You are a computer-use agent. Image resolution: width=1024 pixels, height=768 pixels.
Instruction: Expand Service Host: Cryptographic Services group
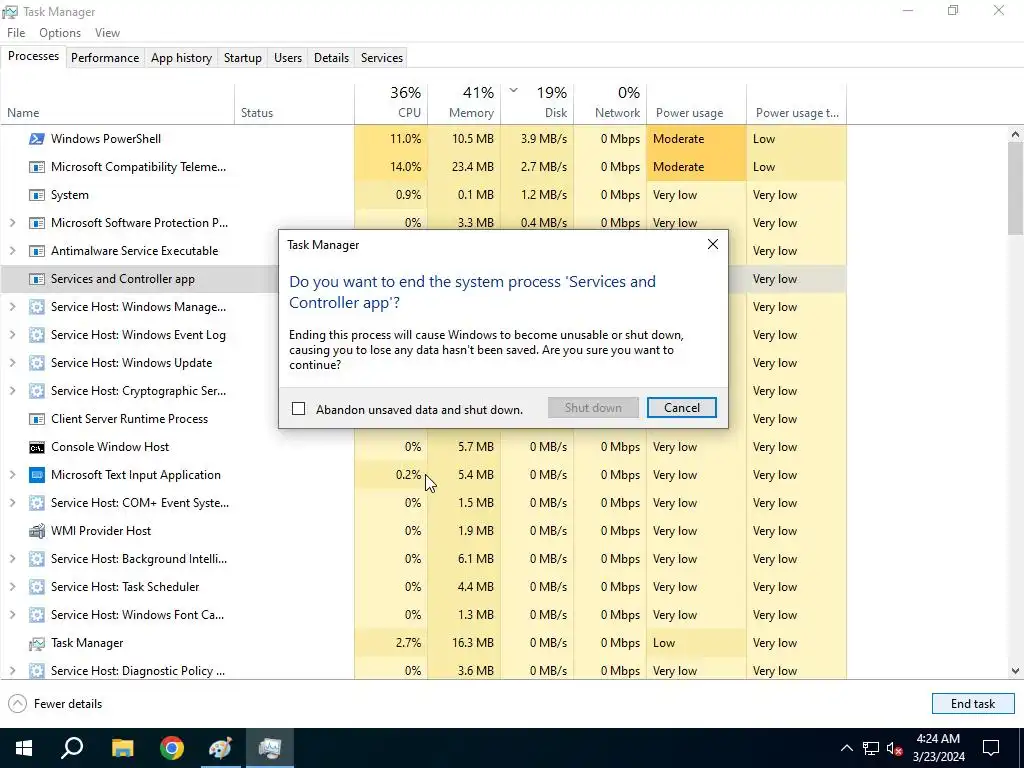pos(12,391)
